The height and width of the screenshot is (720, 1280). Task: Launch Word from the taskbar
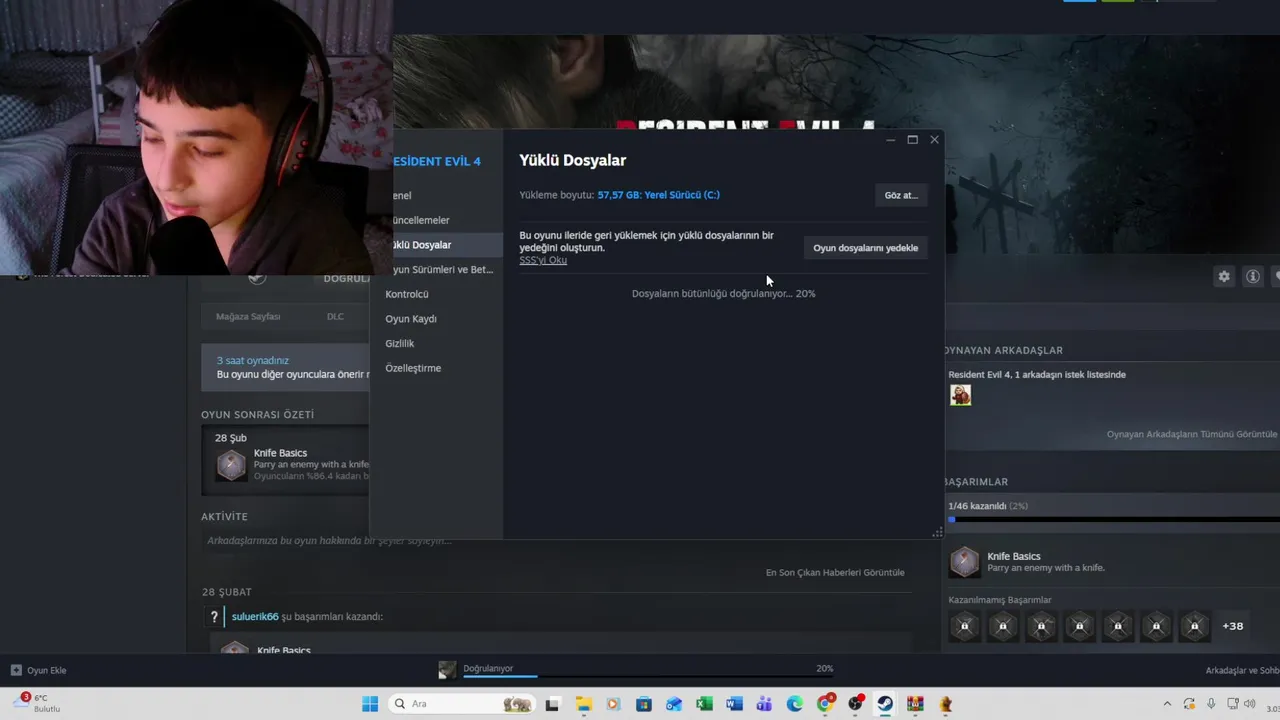pyautogui.click(x=734, y=704)
